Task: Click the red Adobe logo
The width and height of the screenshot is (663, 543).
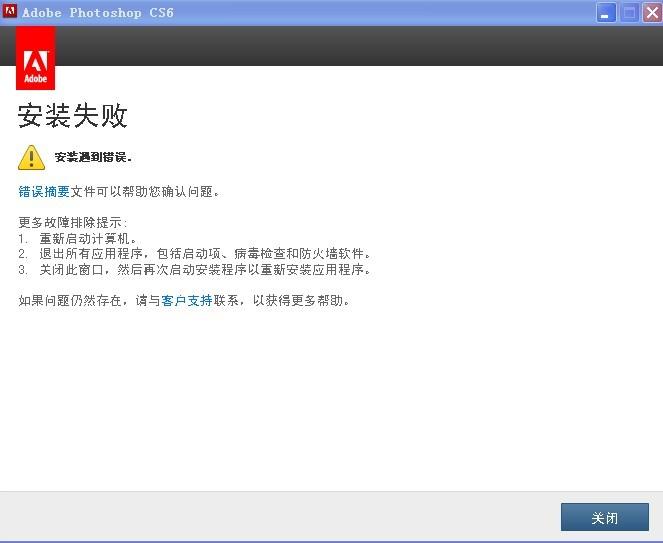Action: tap(36, 58)
